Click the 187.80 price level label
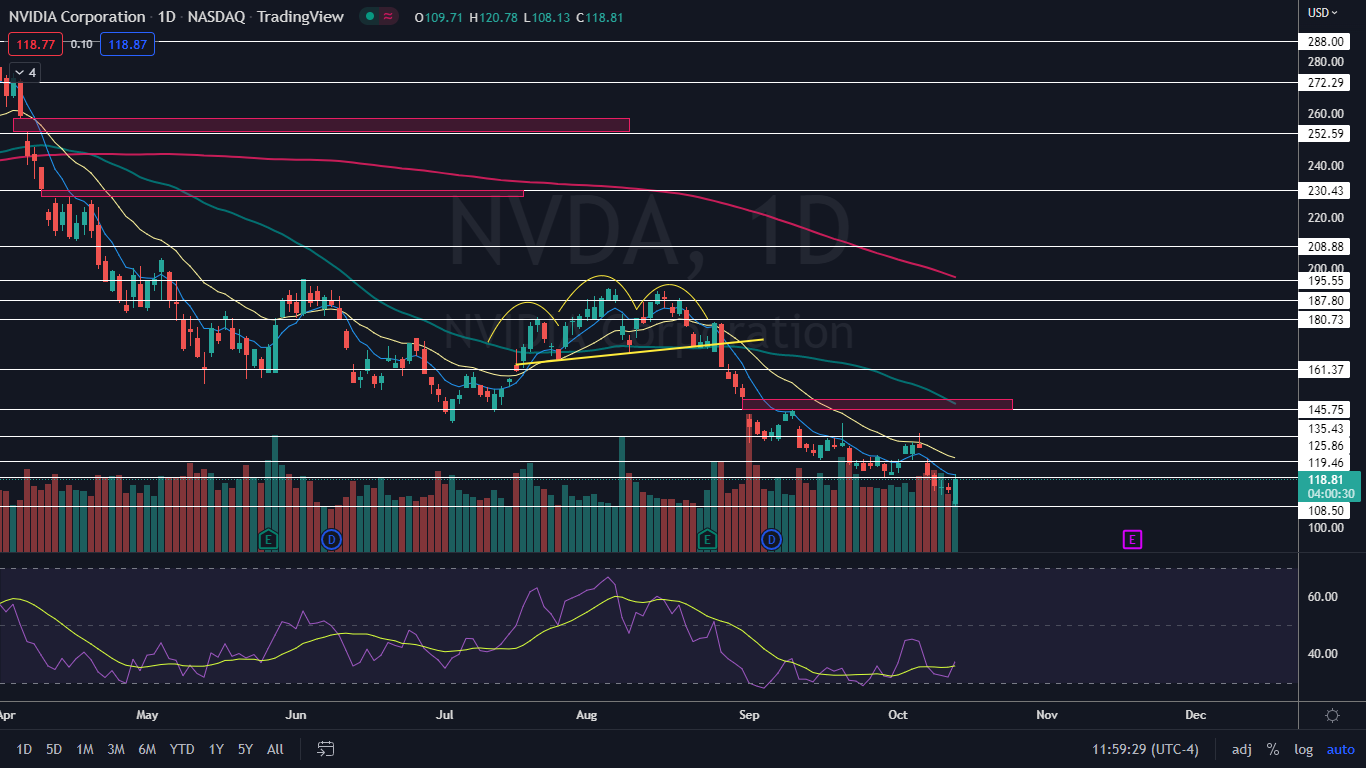 pyautogui.click(x=1325, y=300)
